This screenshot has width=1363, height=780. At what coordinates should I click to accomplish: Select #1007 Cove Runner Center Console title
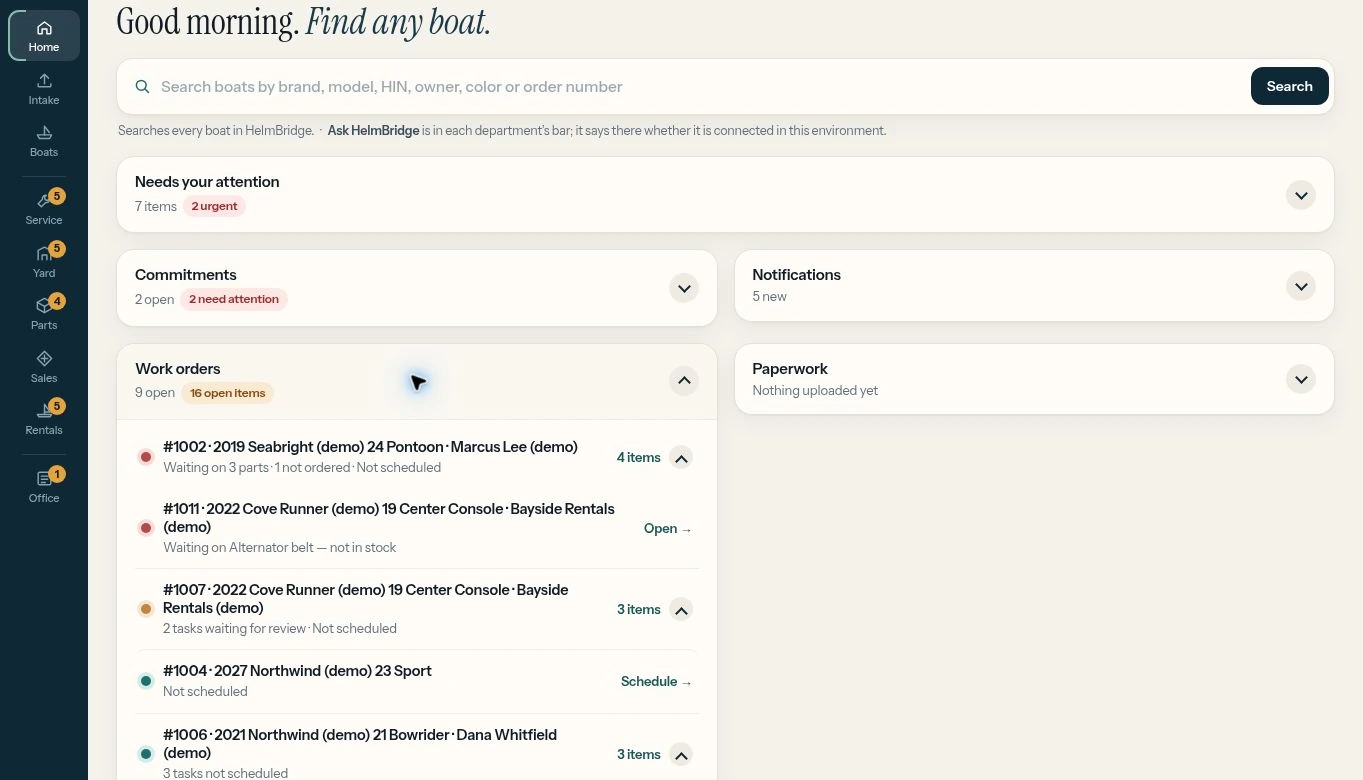(365, 599)
